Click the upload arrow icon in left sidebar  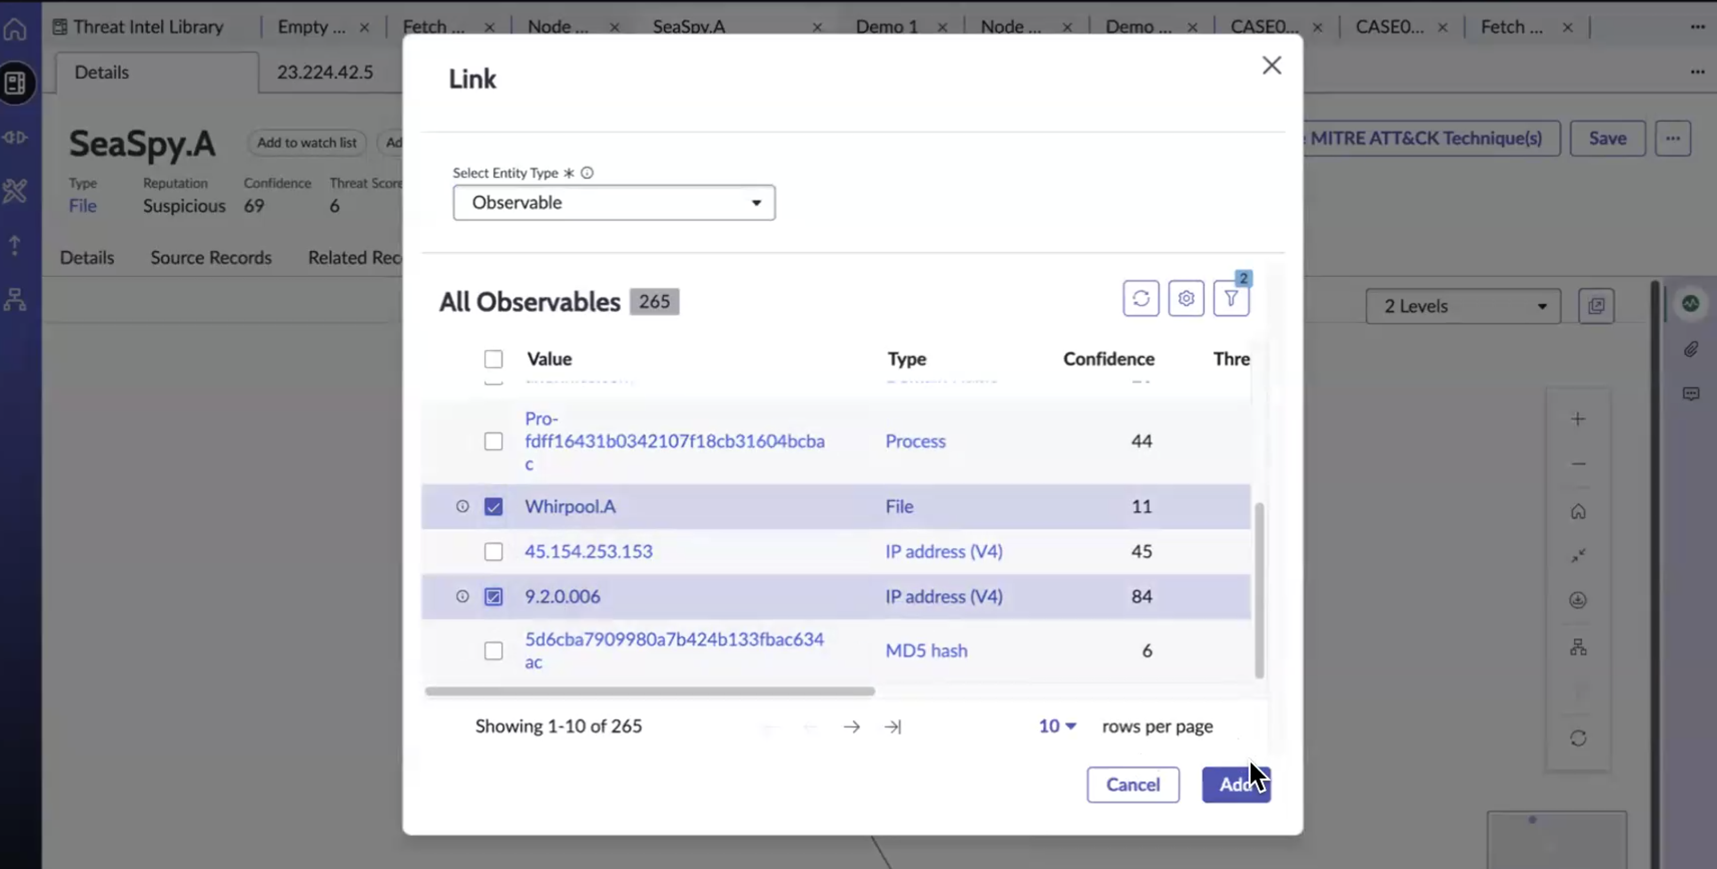(15, 244)
